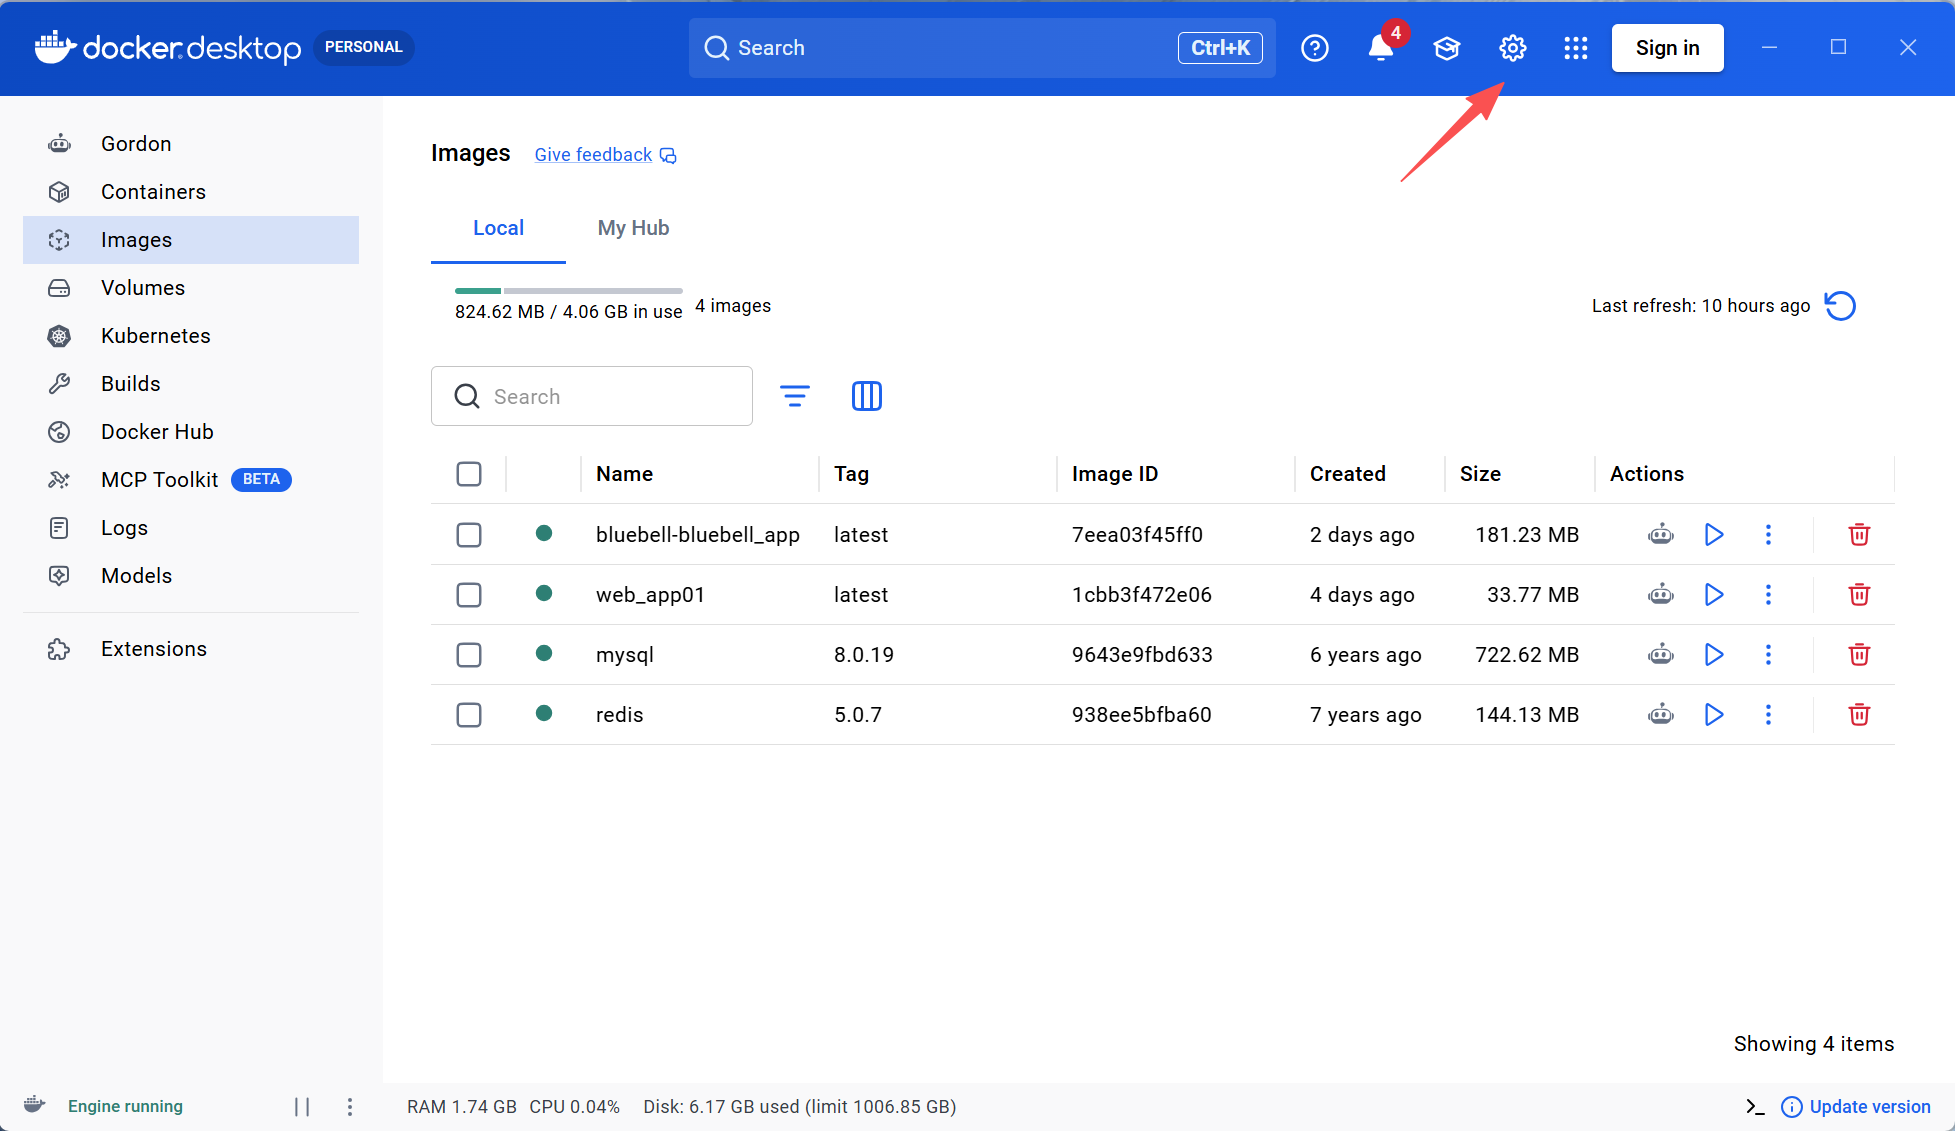
Task: Ask Gordon about web_app01 image
Action: click(1661, 594)
